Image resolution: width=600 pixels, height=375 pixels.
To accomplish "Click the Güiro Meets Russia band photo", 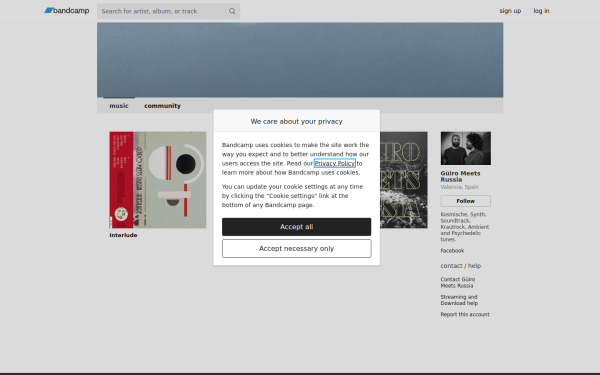I will click(x=466, y=148).
